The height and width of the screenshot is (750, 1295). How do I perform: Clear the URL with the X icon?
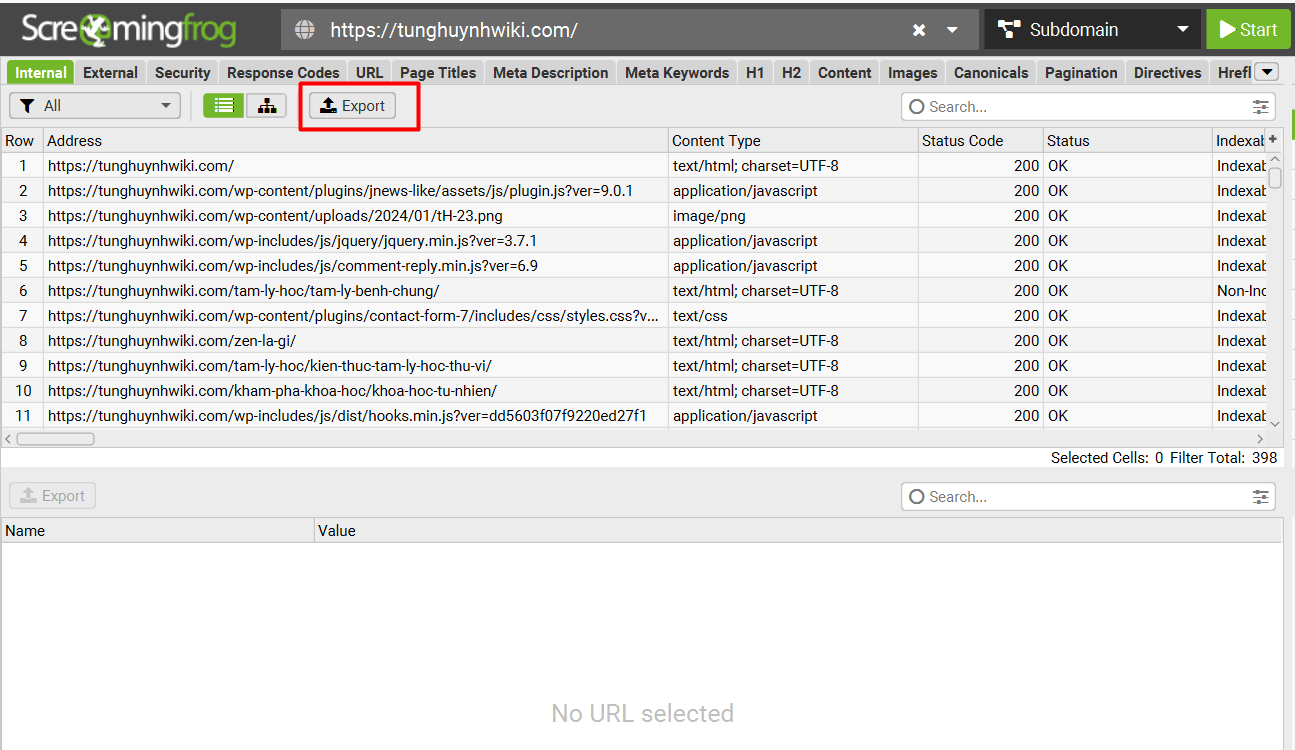[919, 30]
